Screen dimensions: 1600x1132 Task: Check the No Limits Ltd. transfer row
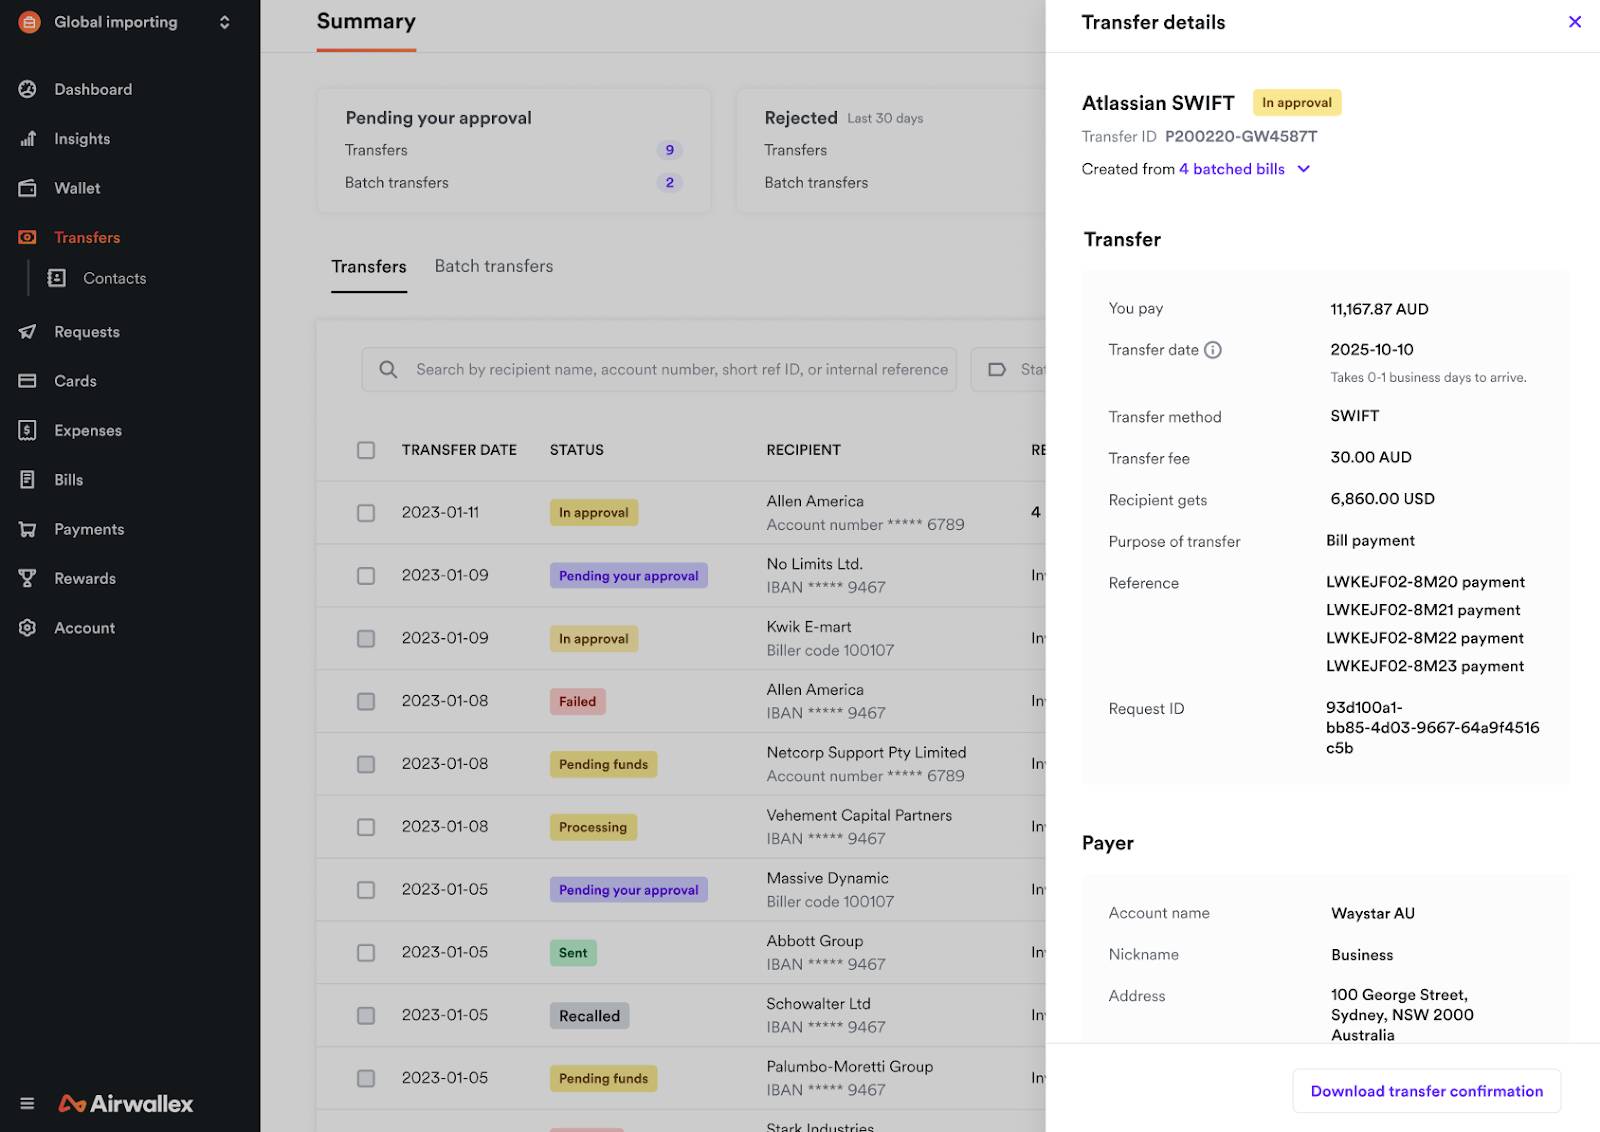click(x=366, y=576)
